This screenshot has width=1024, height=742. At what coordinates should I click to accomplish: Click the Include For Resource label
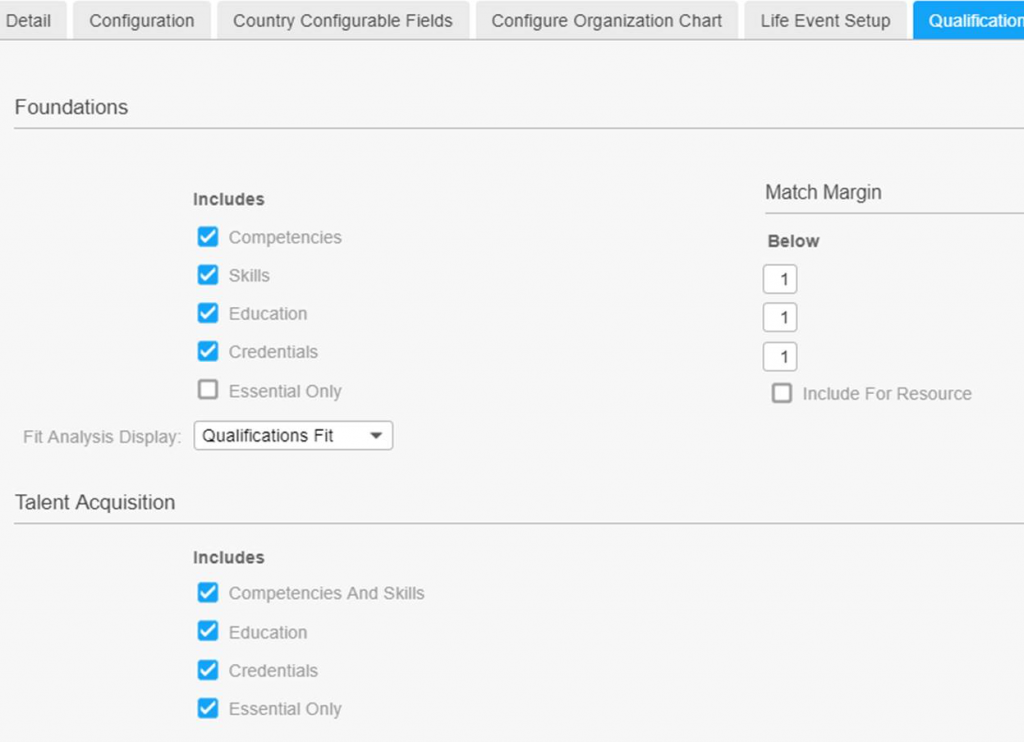point(887,394)
